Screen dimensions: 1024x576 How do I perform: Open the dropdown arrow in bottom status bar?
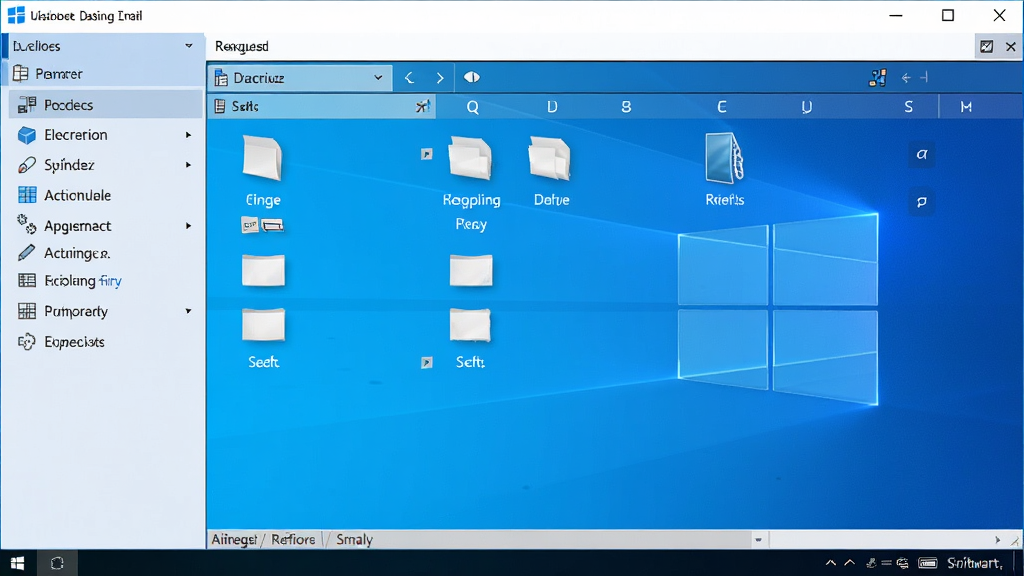(x=758, y=540)
